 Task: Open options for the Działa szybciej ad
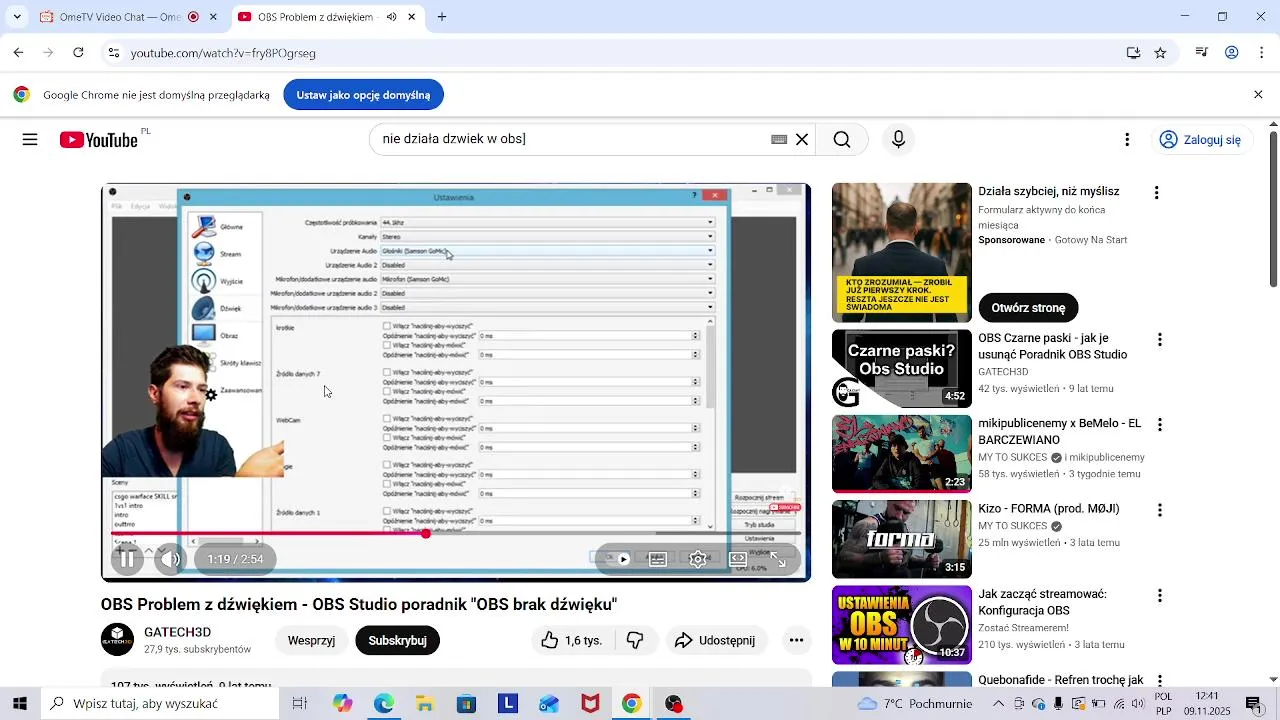point(1157,192)
